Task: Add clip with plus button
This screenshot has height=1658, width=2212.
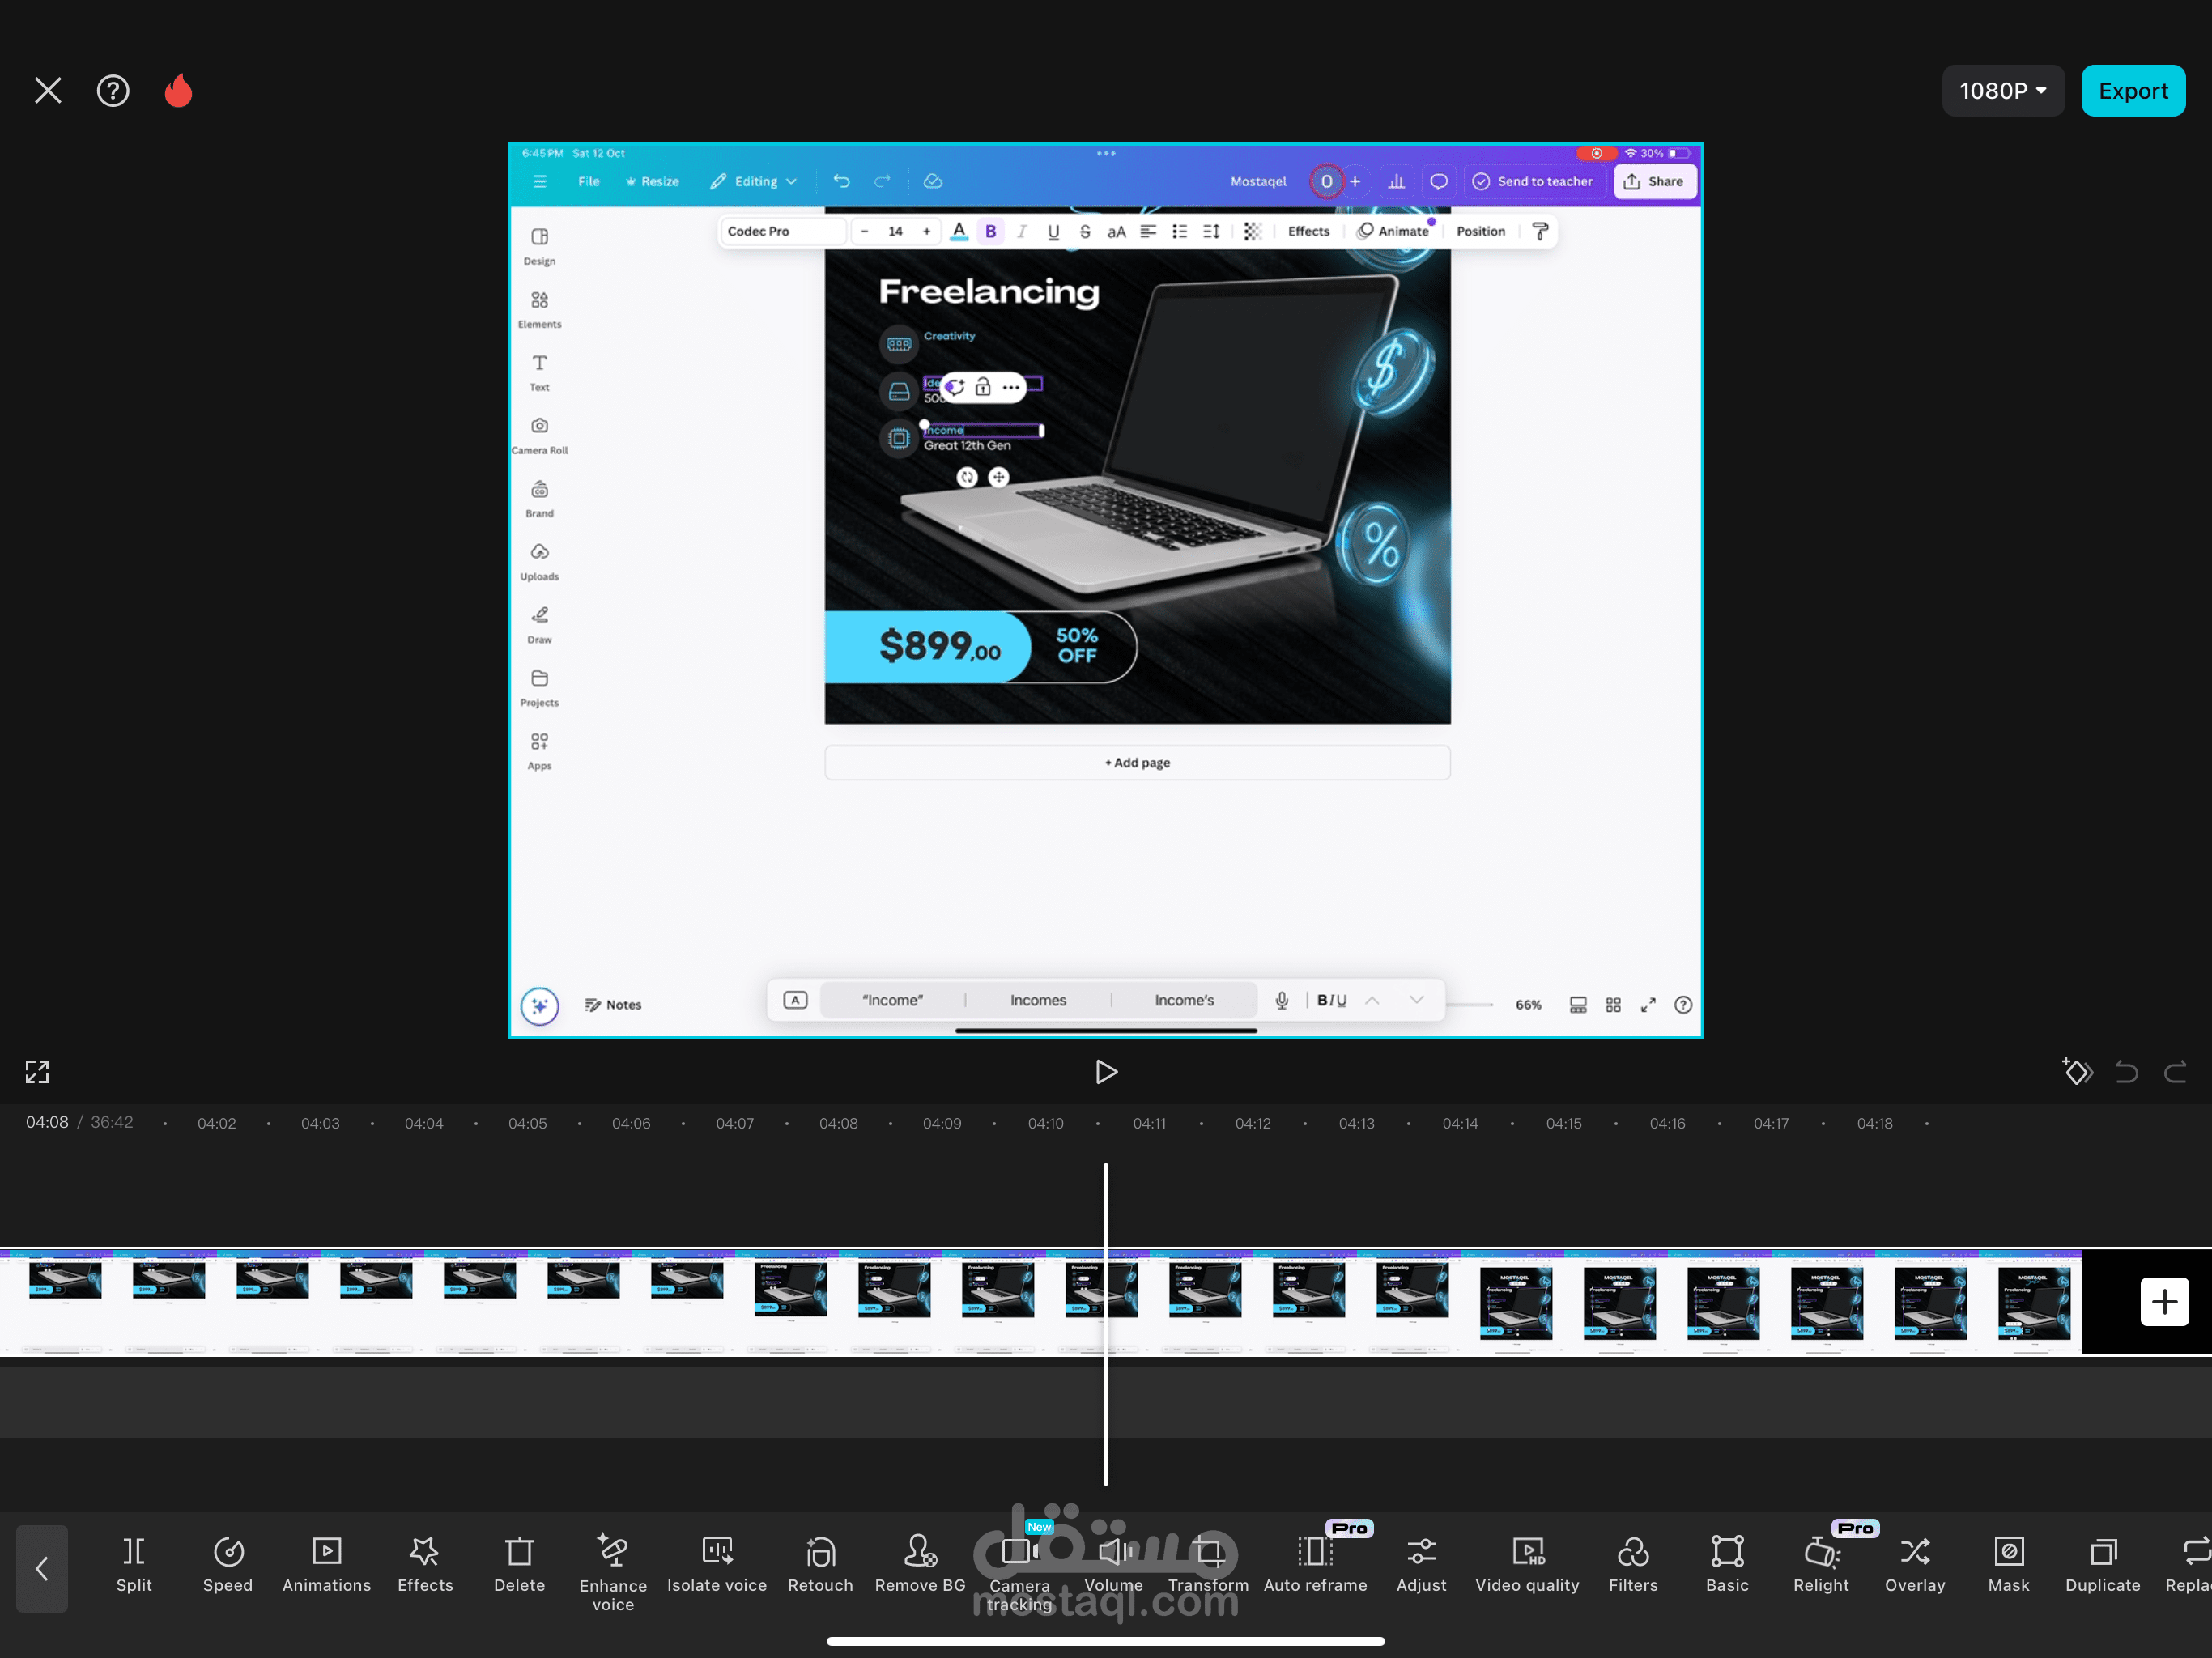Action: [2164, 1301]
